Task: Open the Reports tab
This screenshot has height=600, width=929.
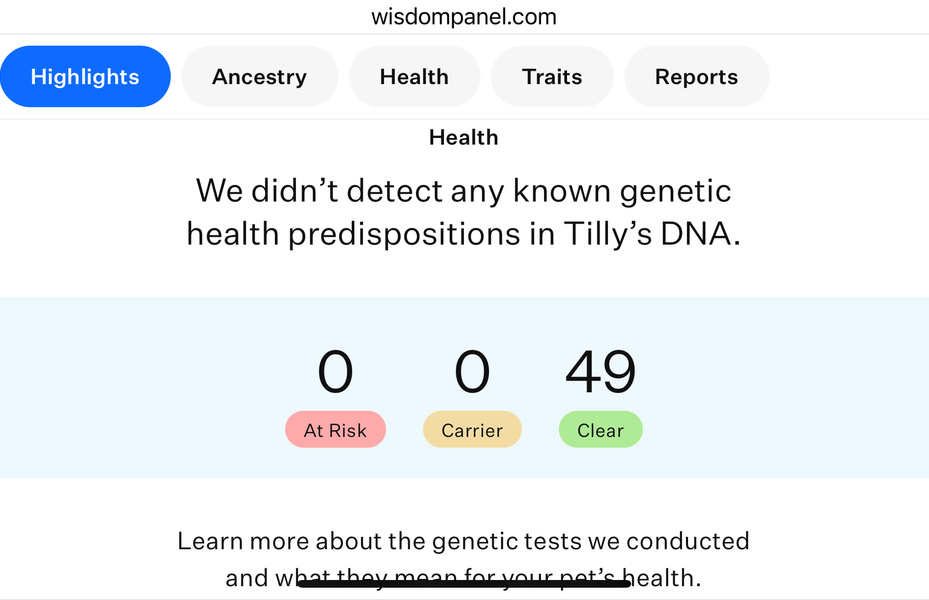Action: (x=696, y=76)
